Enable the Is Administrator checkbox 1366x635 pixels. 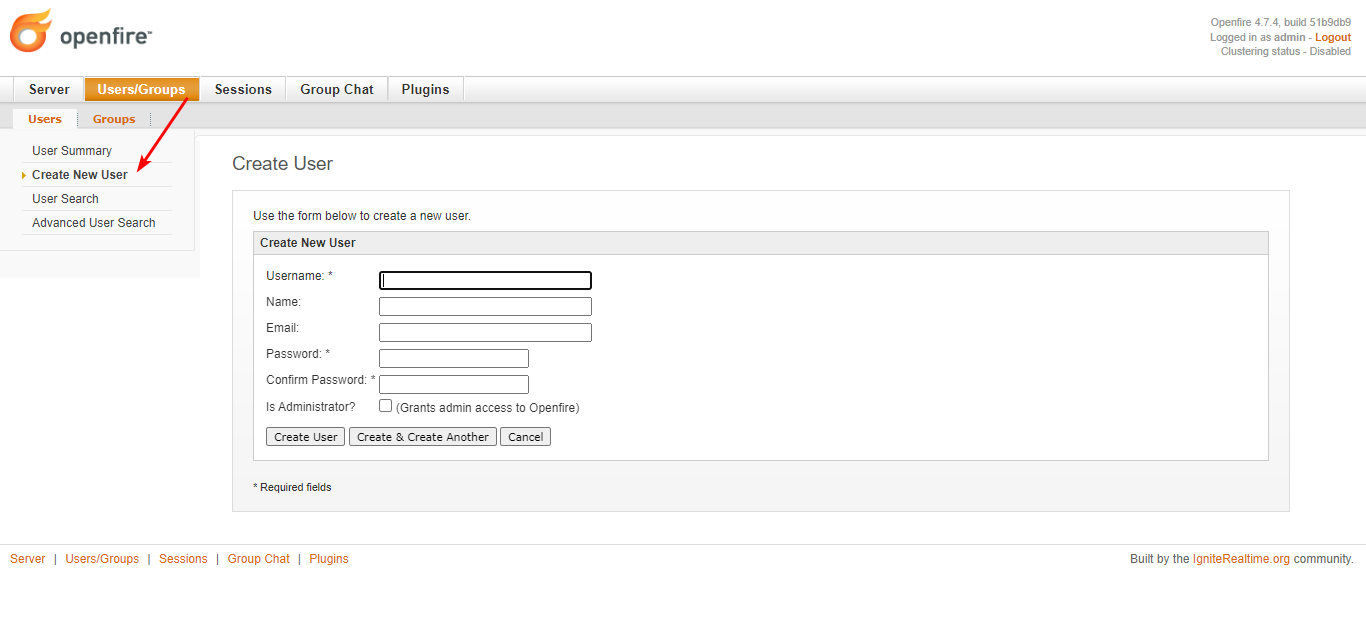tap(385, 406)
